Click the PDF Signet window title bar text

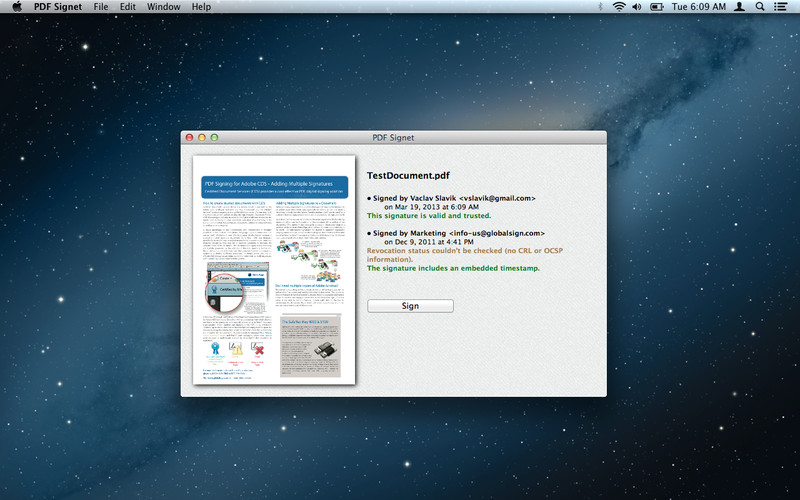(393, 137)
